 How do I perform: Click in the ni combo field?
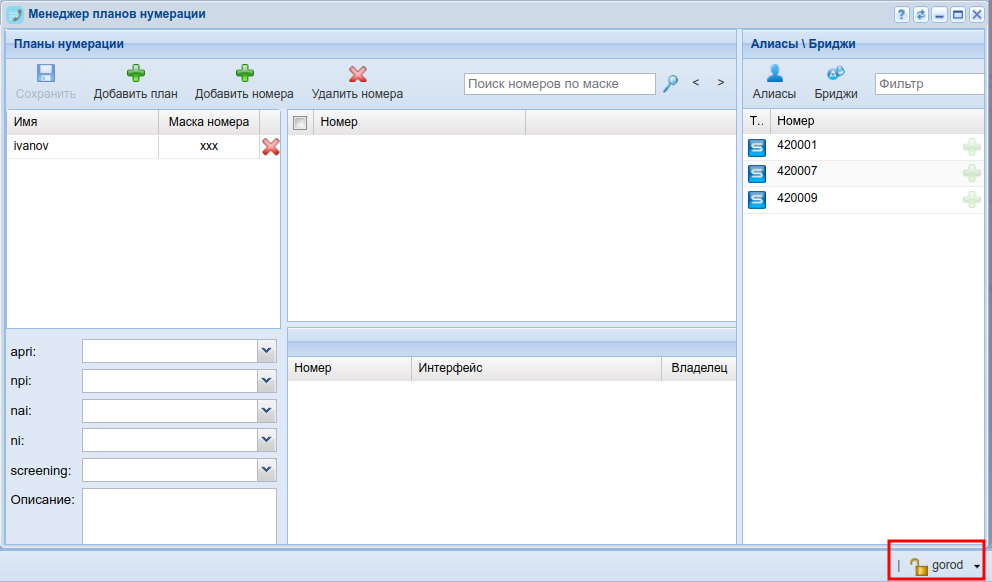(170, 440)
